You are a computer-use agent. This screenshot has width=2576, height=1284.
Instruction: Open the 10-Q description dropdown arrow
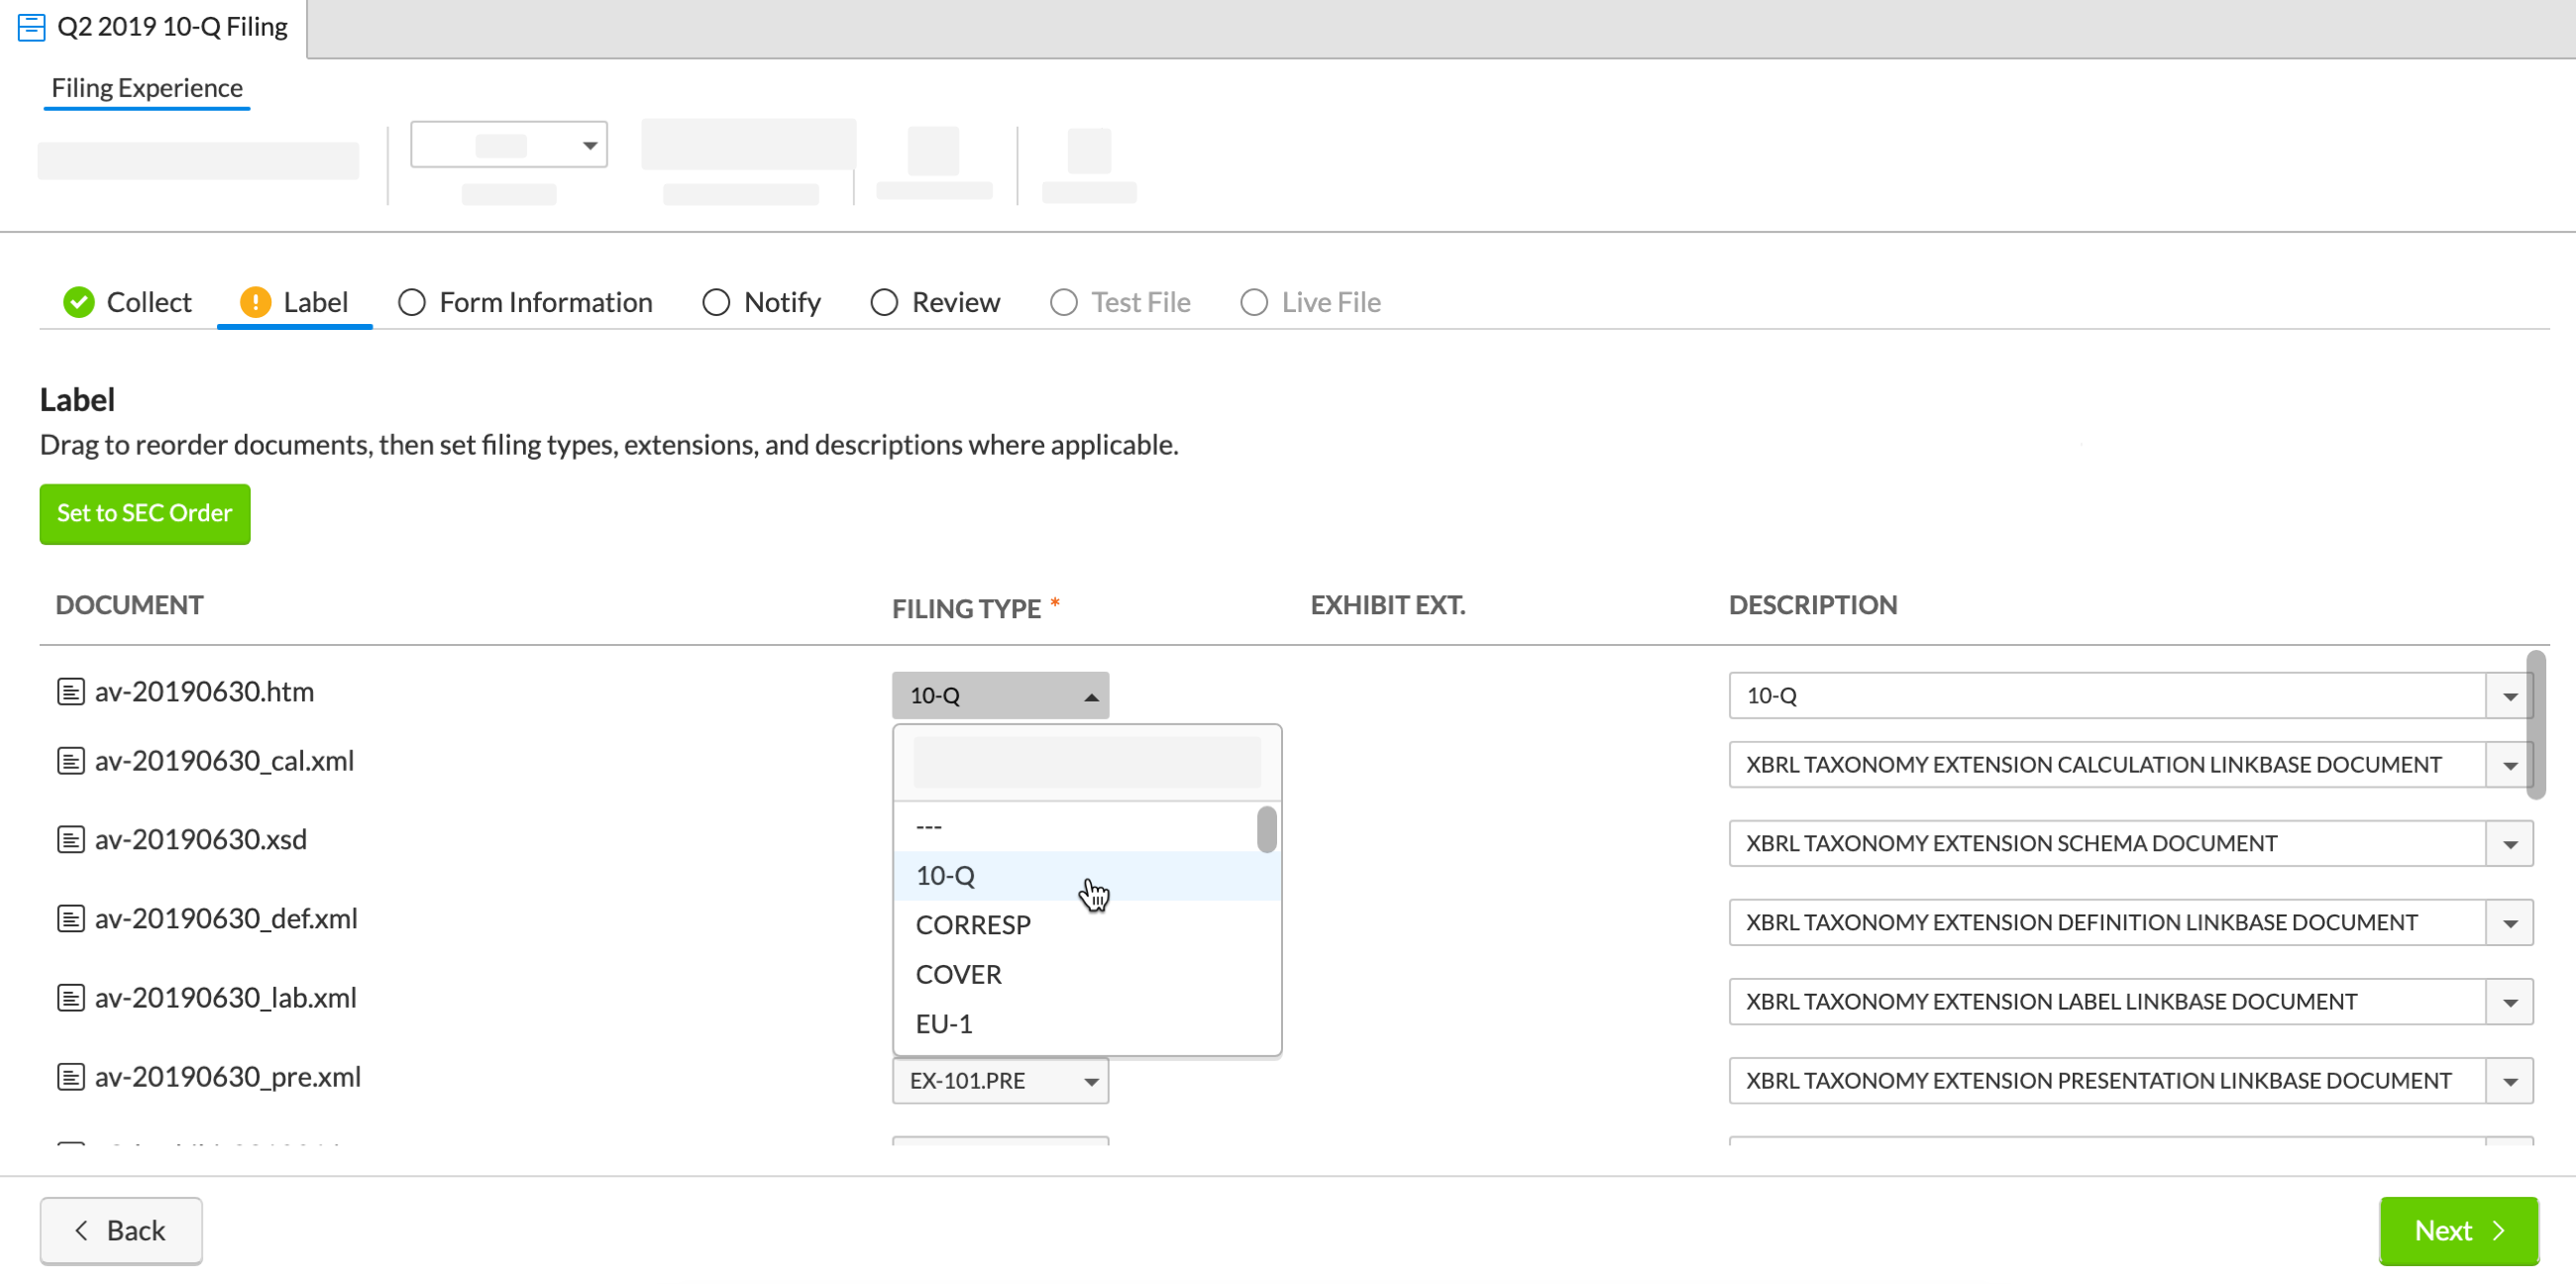(2509, 695)
